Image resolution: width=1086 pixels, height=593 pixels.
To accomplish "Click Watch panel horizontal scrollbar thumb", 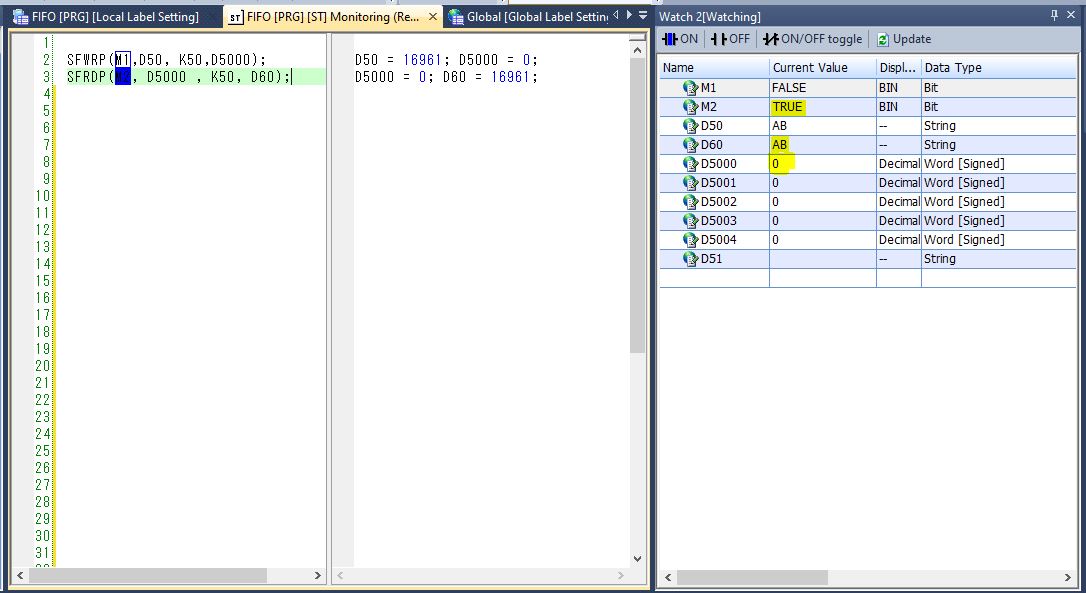I will [752, 577].
